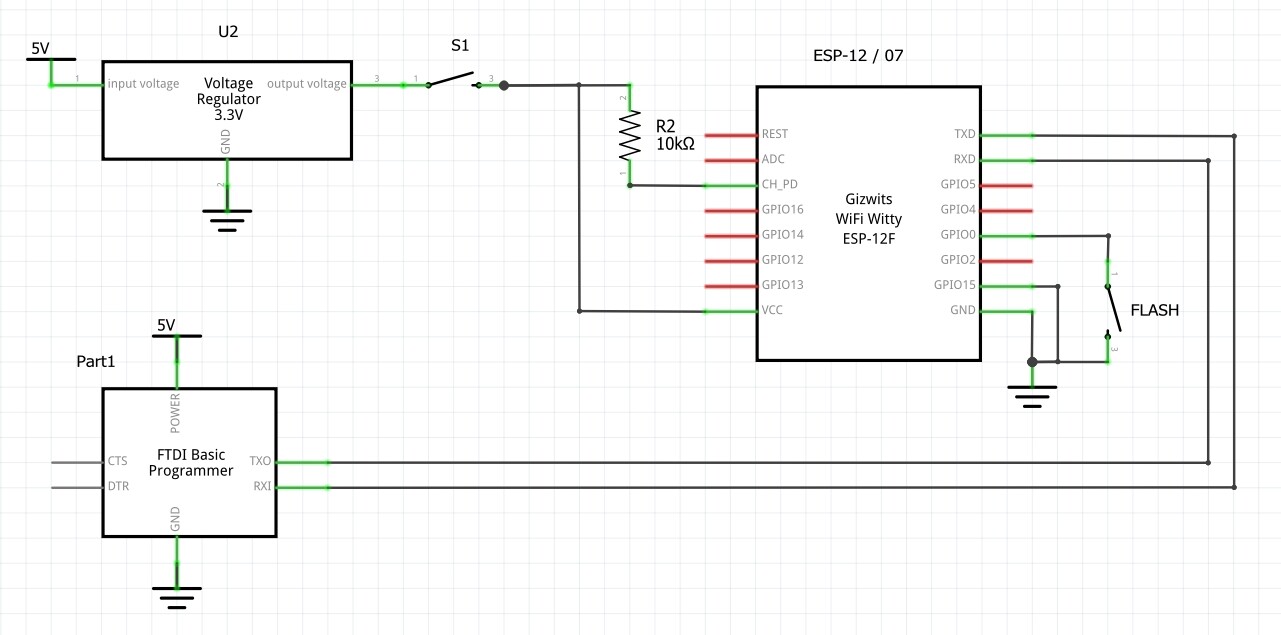Click the ground symbol below the FTDI Basic Programmer
The width and height of the screenshot is (1281, 635).
click(176, 593)
